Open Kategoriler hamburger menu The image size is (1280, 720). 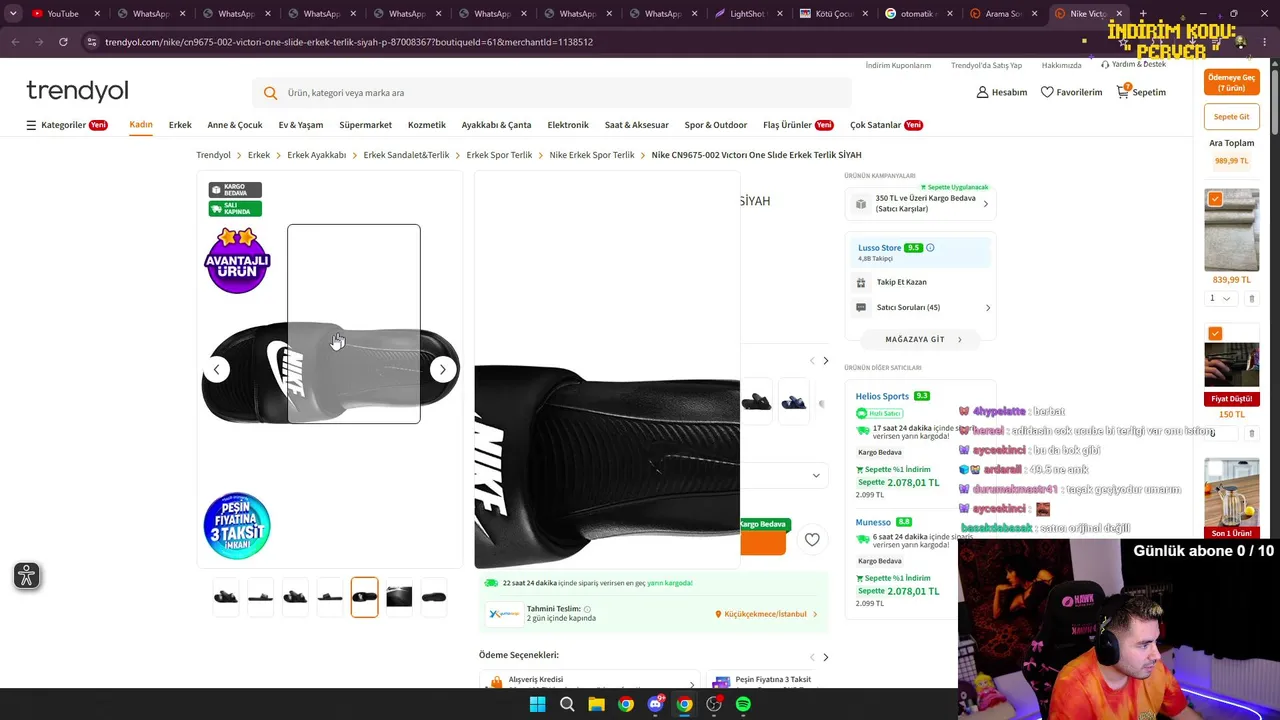pyautogui.click(x=66, y=125)
